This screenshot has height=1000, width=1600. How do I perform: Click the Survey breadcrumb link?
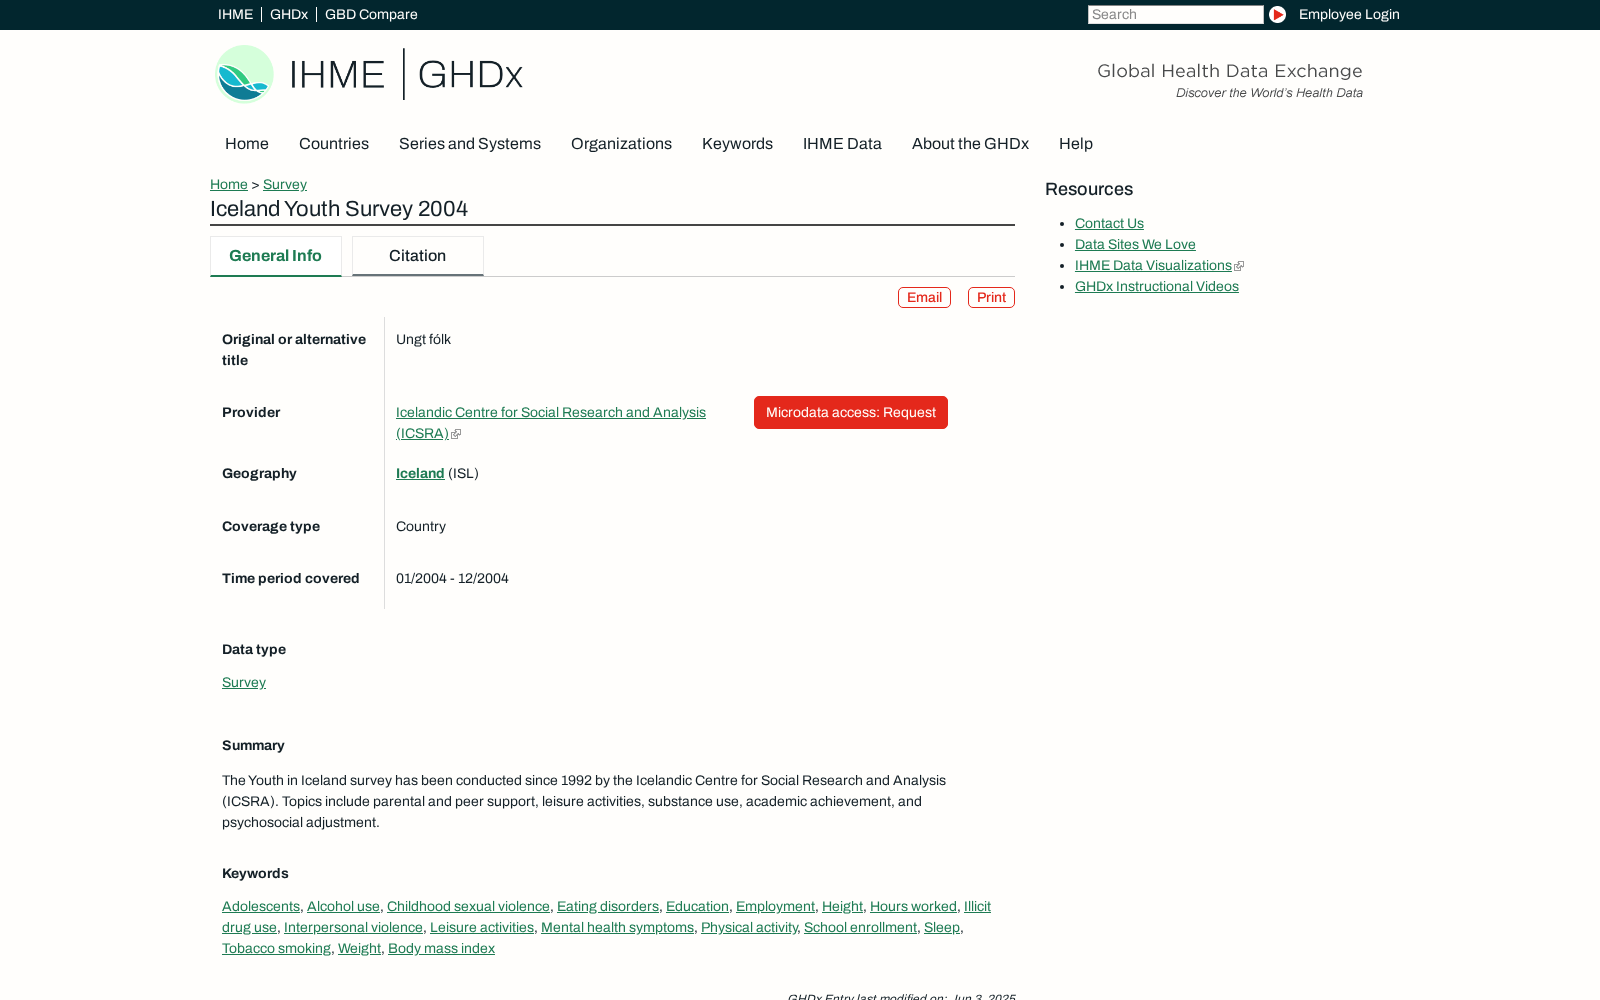pos(285,184)
